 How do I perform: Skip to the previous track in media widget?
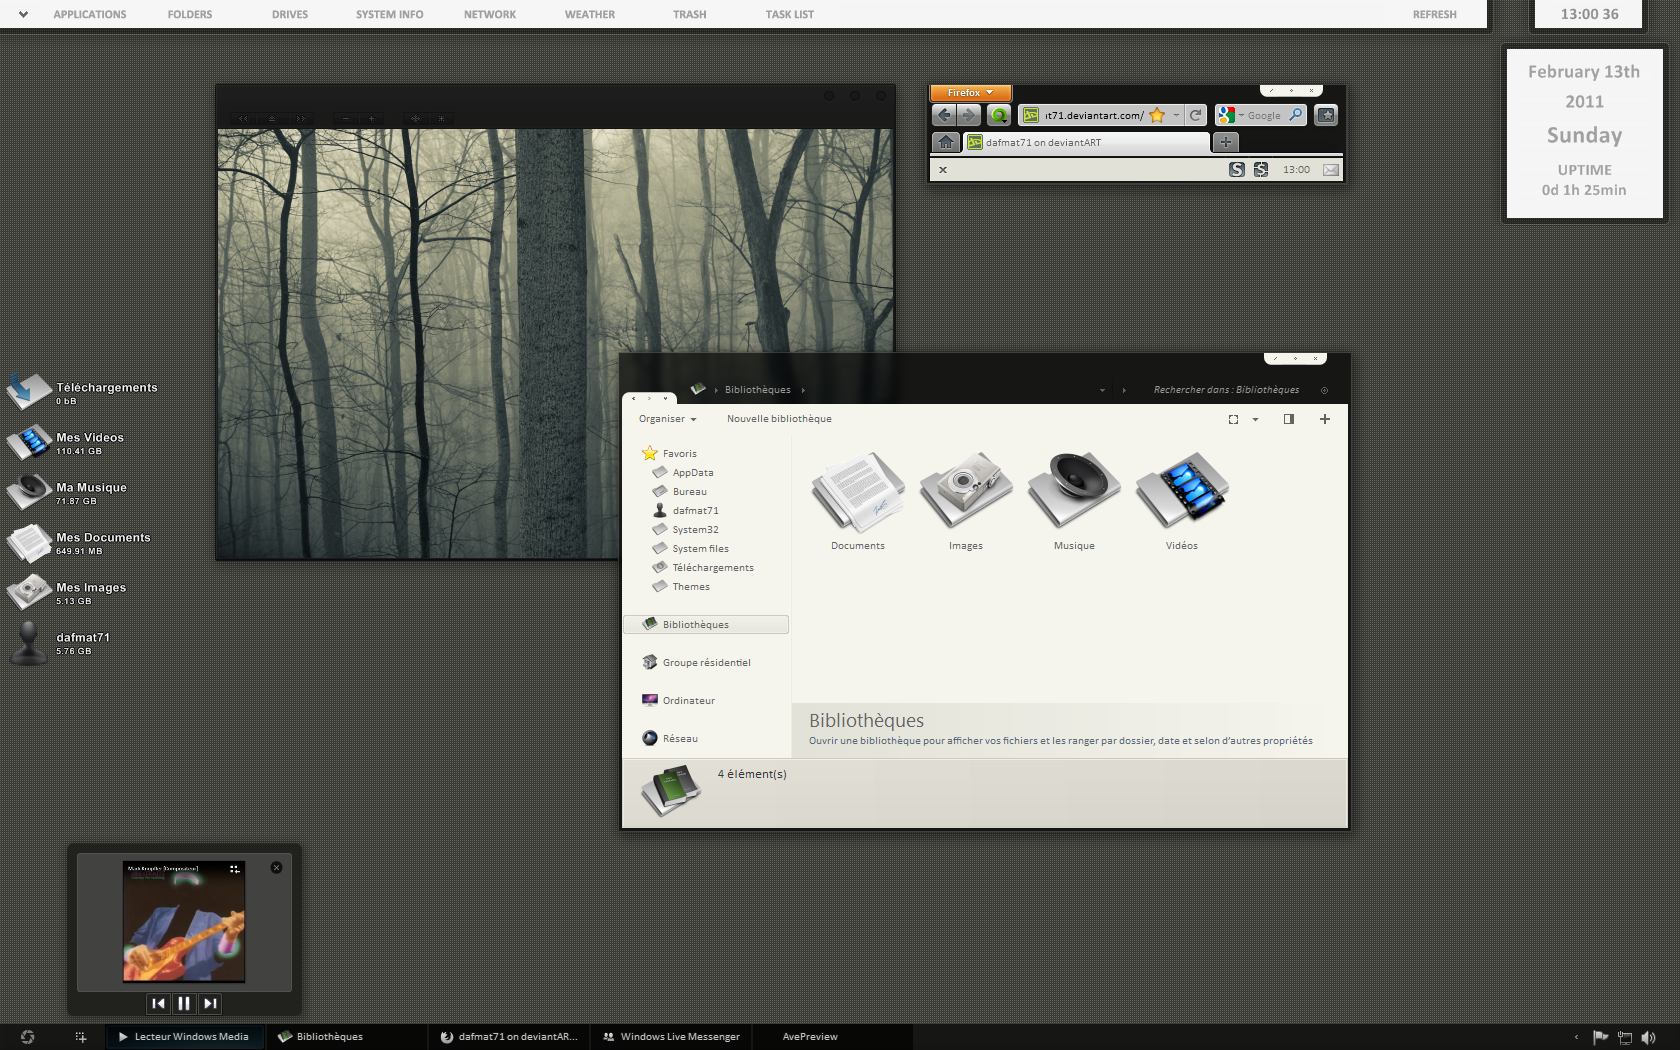[158, 1003]
